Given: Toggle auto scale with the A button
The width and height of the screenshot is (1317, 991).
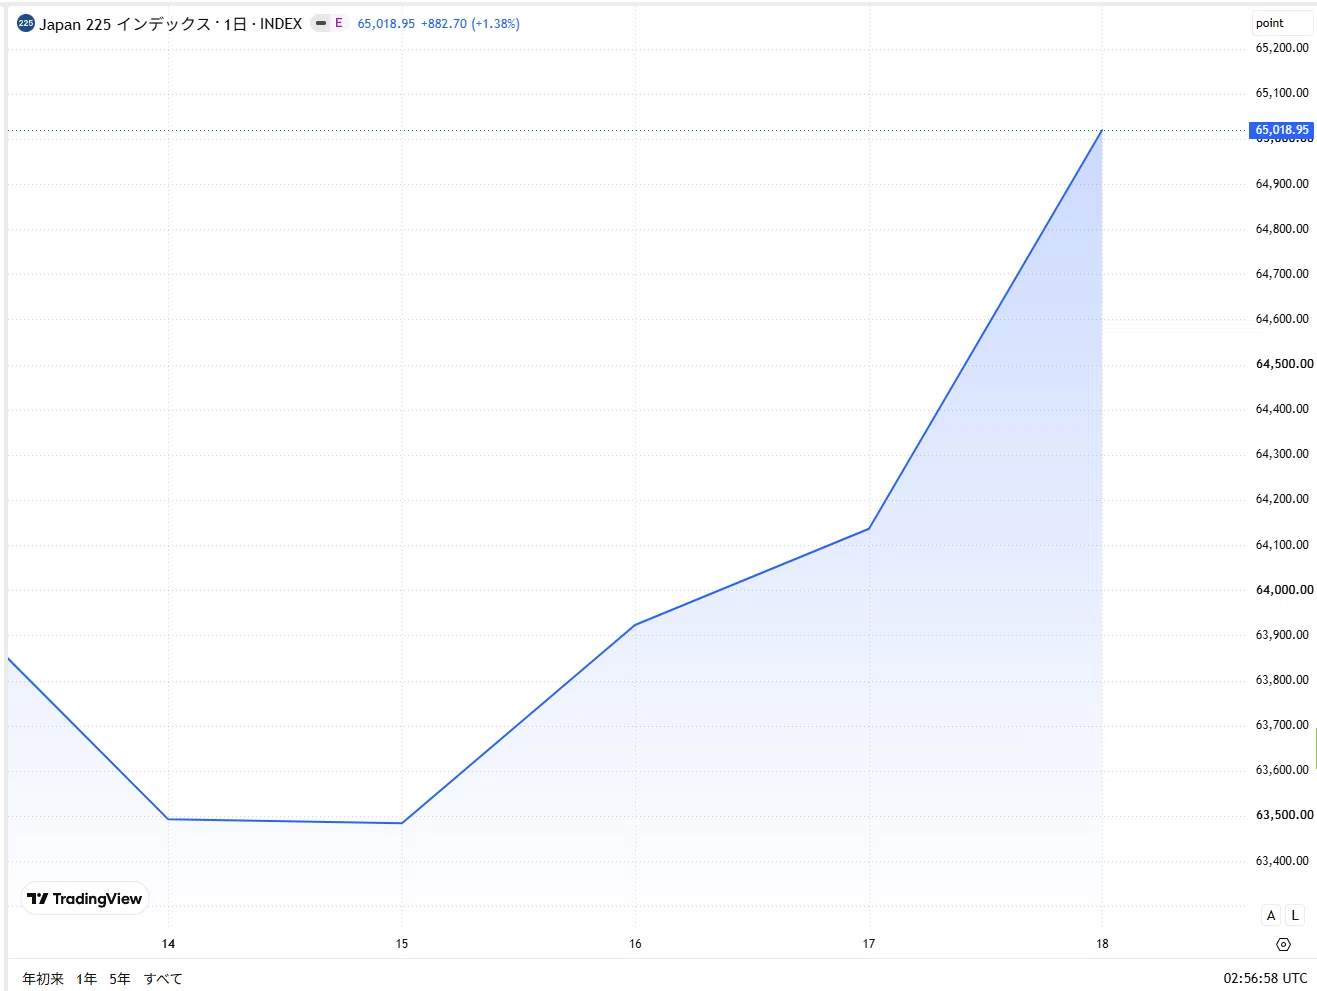Looking at the screenshot, I should (1271, 915).
